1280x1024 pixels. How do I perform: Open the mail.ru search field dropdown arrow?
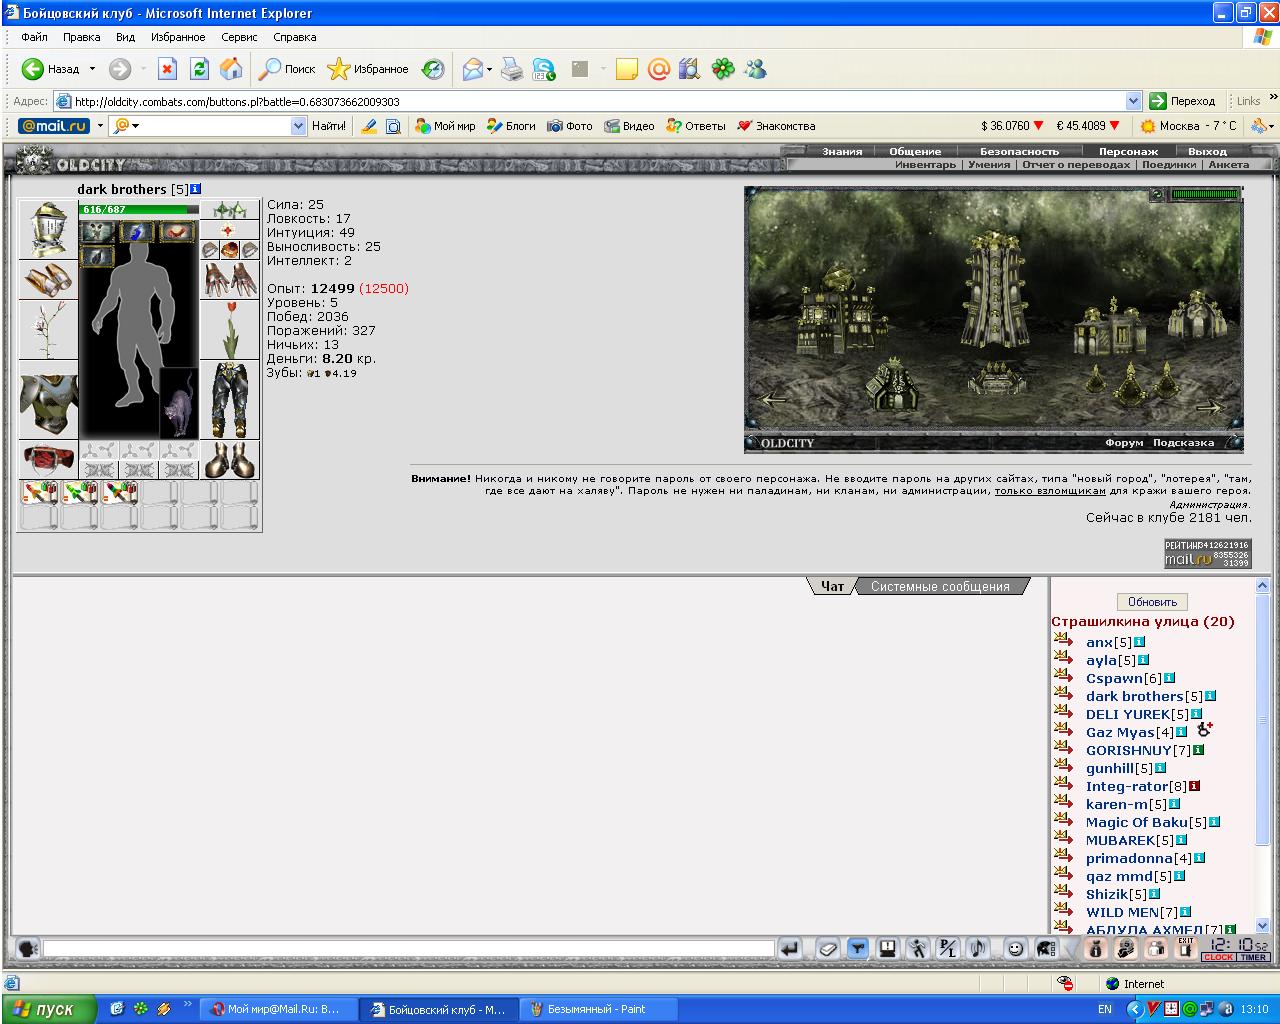coord(298,126)
